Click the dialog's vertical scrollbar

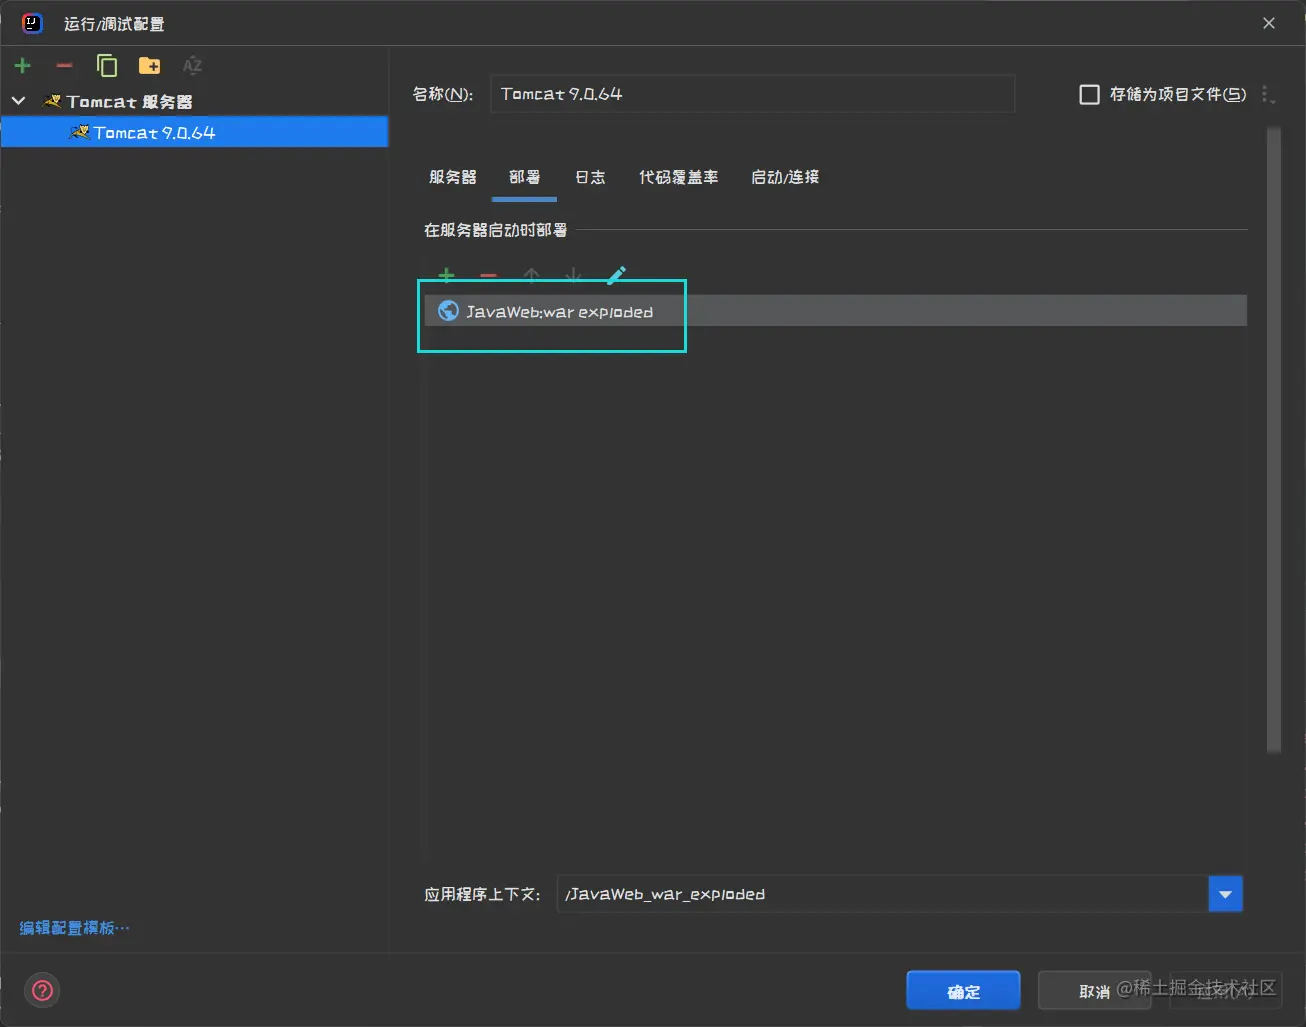1273,440
